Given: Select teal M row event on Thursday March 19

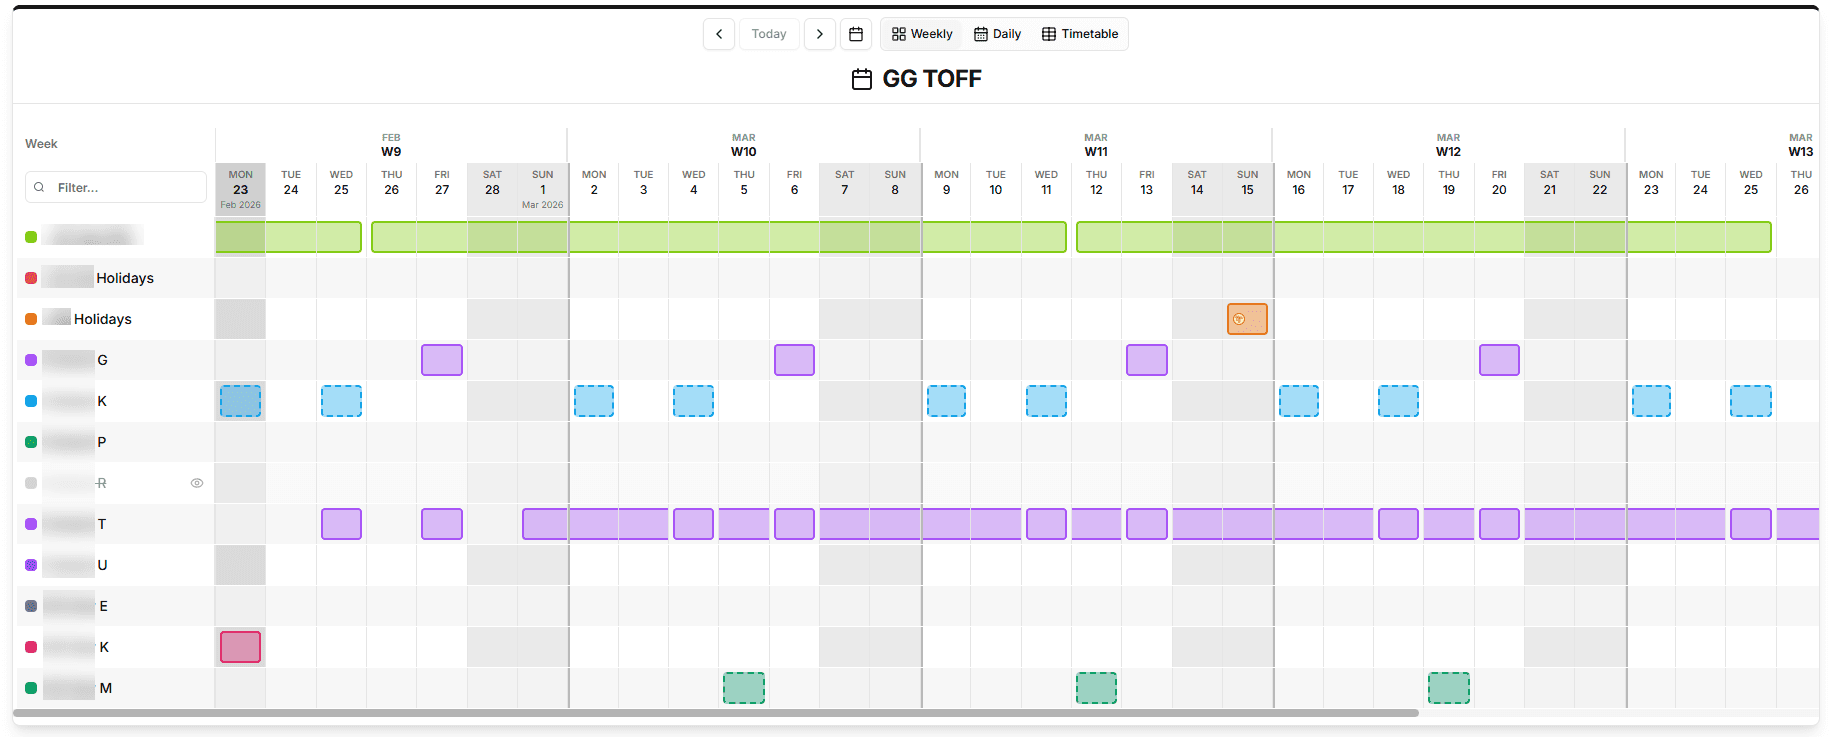Looking at the screenshot, I should (1449, 688).
